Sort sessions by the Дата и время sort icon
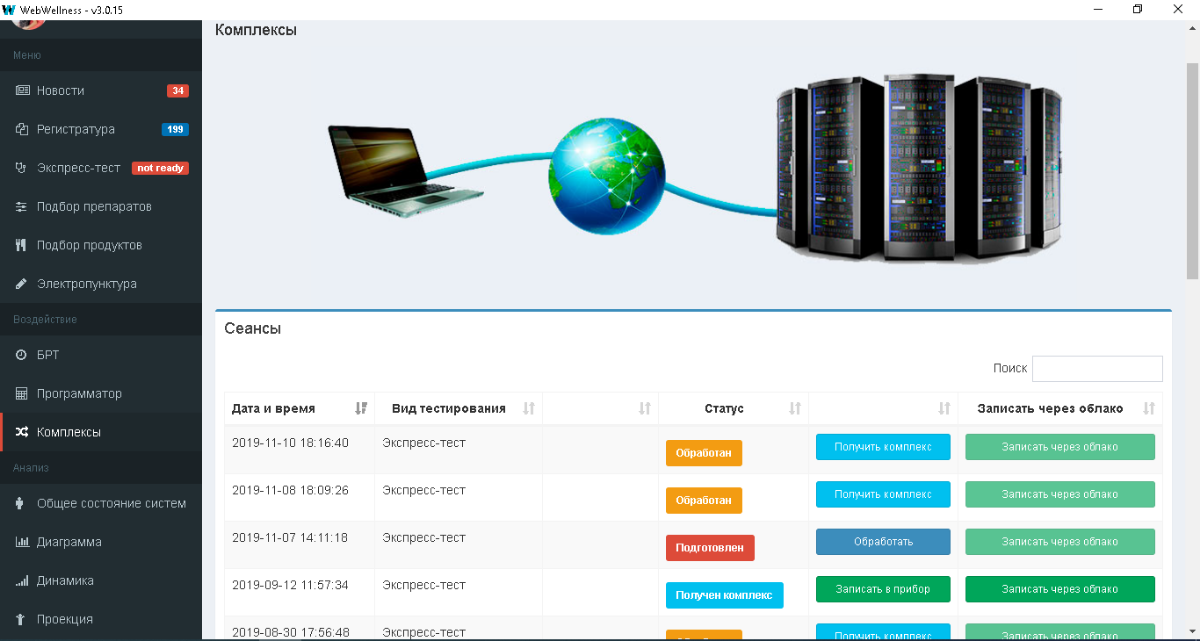Image resolution: width=1200 pixels, height=641 pixels. coord(361,408)
